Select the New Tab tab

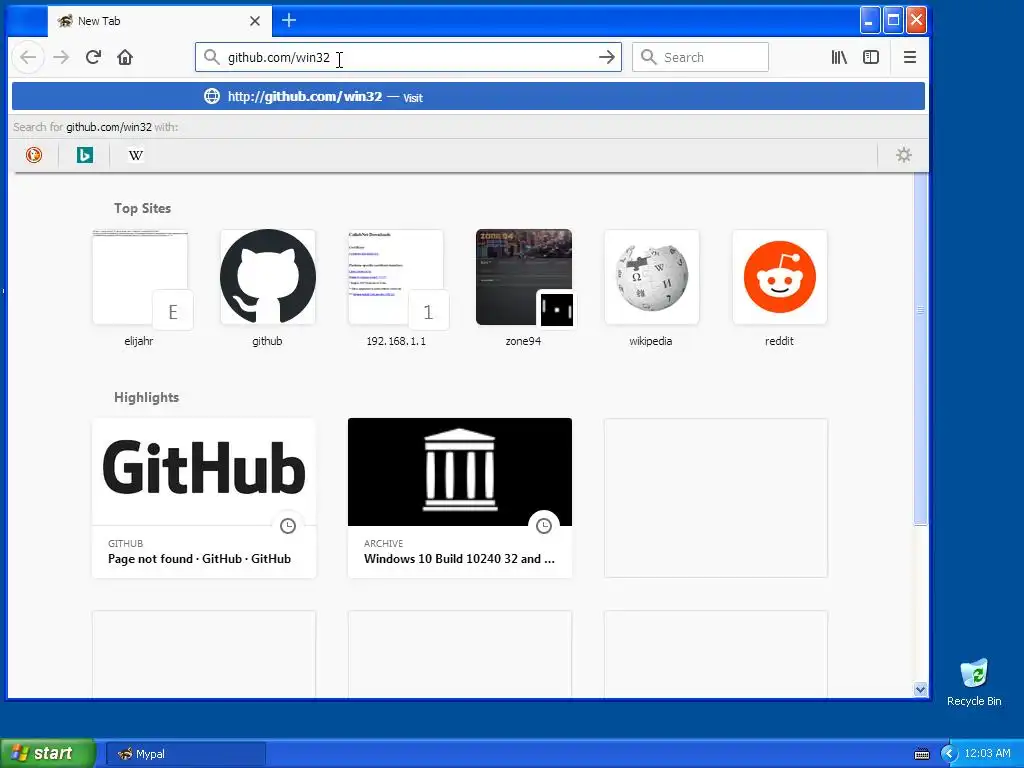(x=160, y=21)
